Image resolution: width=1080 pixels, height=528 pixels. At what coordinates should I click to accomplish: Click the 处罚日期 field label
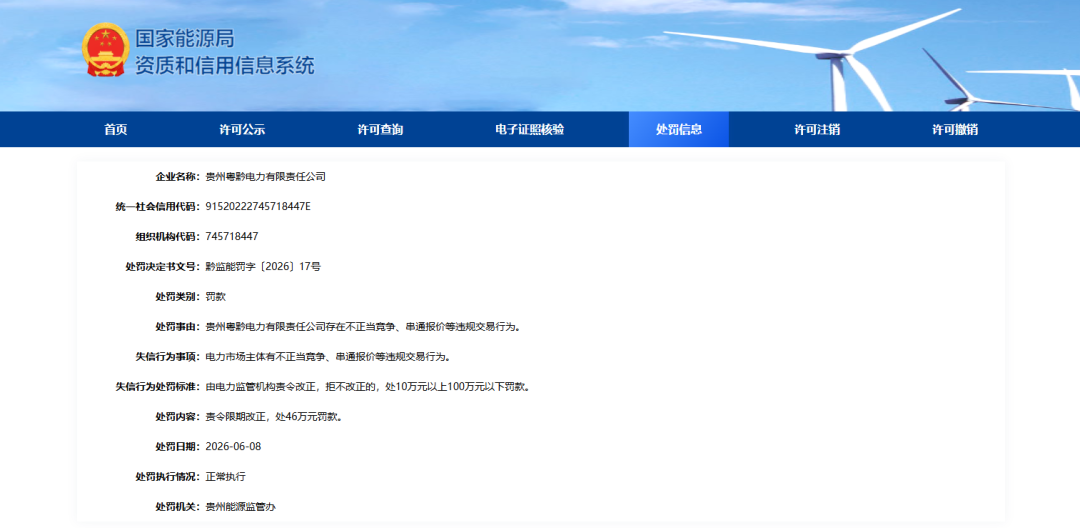(x=178, y=446)
